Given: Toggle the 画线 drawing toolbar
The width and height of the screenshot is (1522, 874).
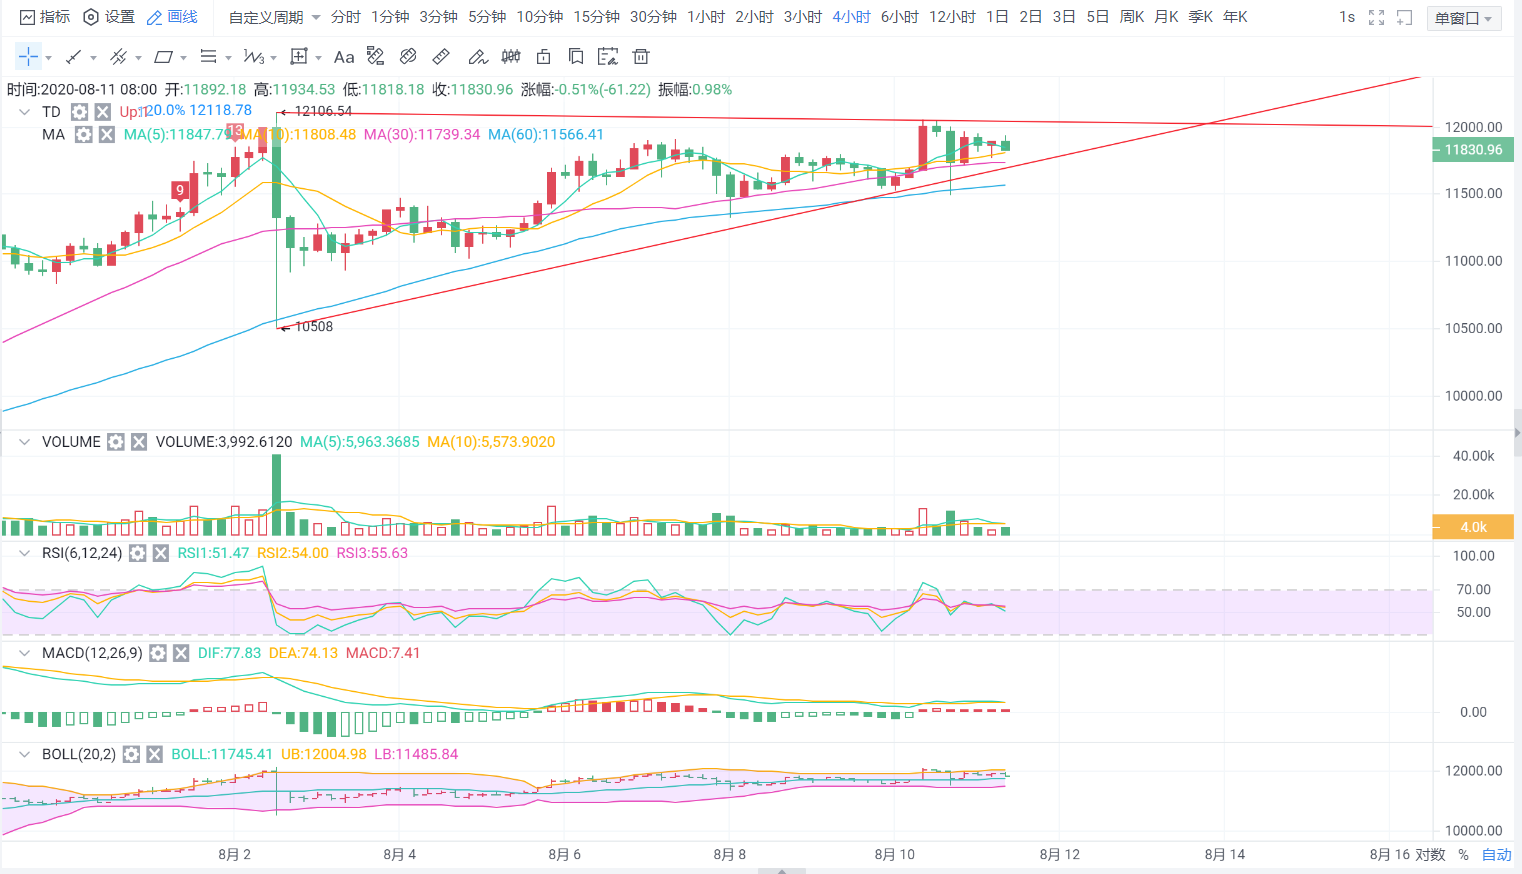Looking at the screenshot, I should [x=172, y=17].
